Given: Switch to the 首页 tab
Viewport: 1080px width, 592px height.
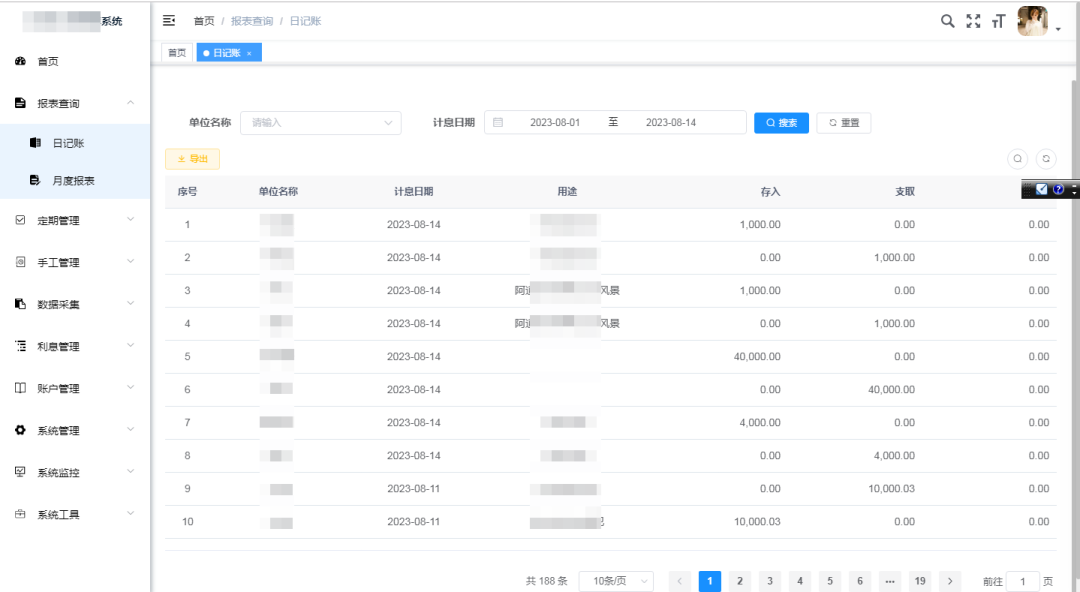Looking at the screenshot, I should coord(176,53).
